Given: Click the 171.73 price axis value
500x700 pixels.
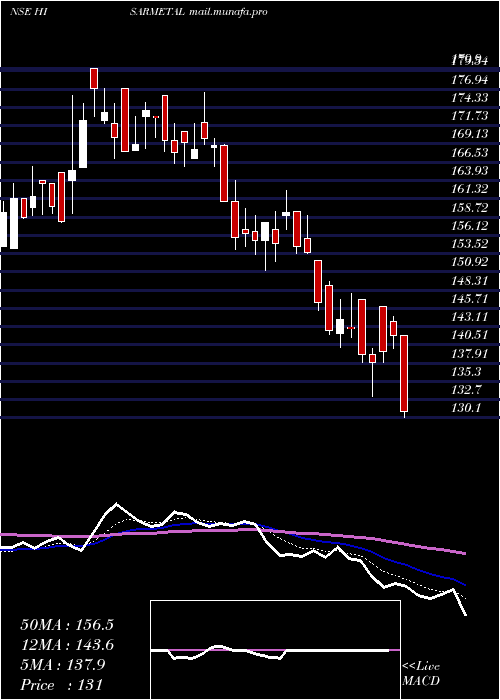Looking at the screenshot, I should coord(469,116).
